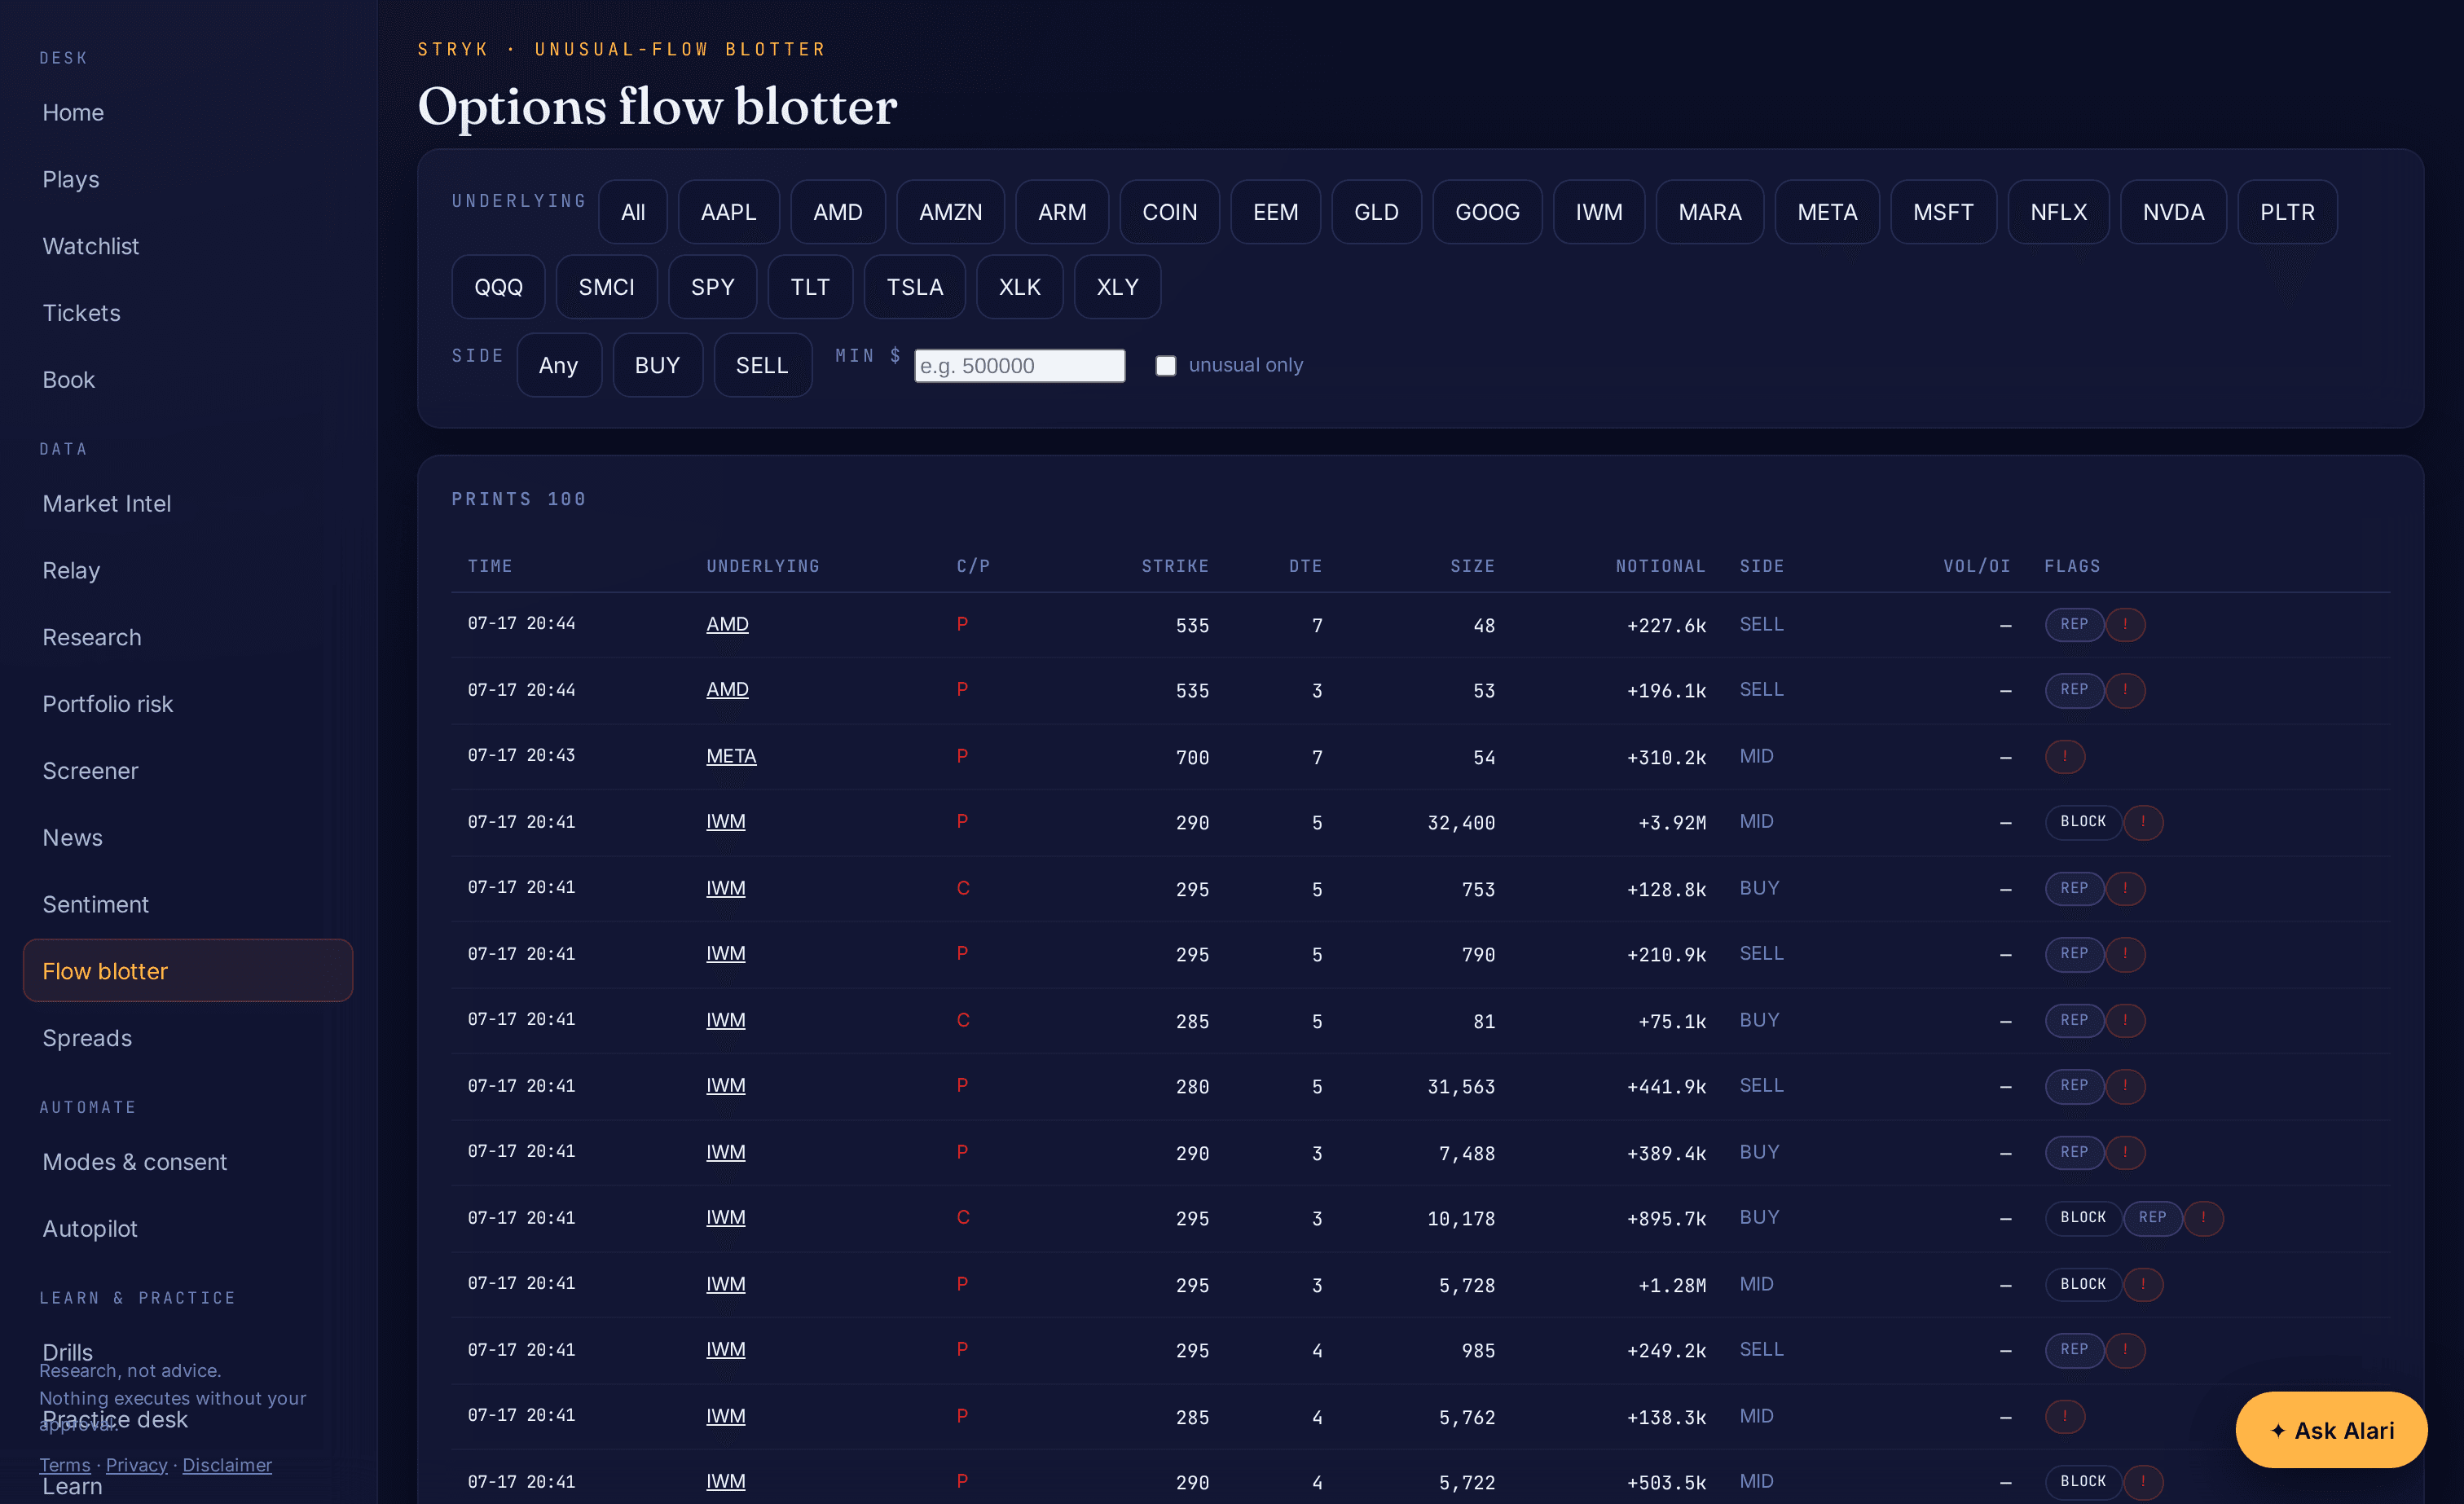Click the REP flag on IWM 753 size row
Viewport: 2464px width, 1504px height.
pos(2074,888)
